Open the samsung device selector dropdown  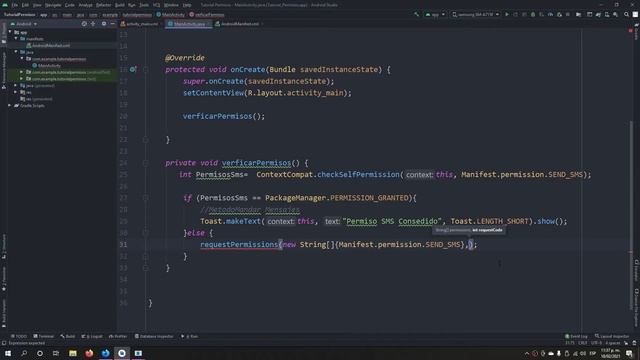476,14
